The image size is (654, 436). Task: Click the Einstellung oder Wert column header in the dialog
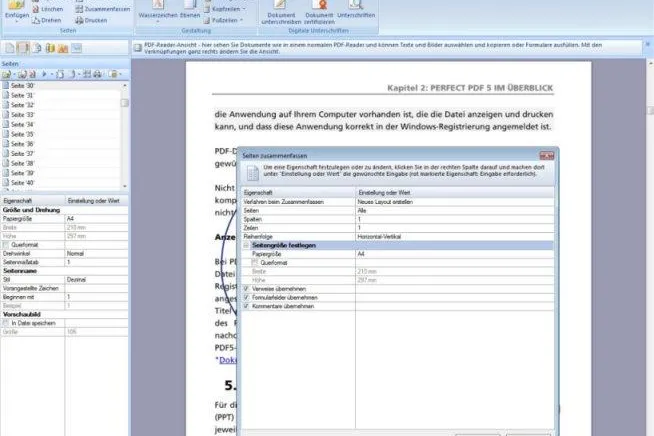[455, 193]
